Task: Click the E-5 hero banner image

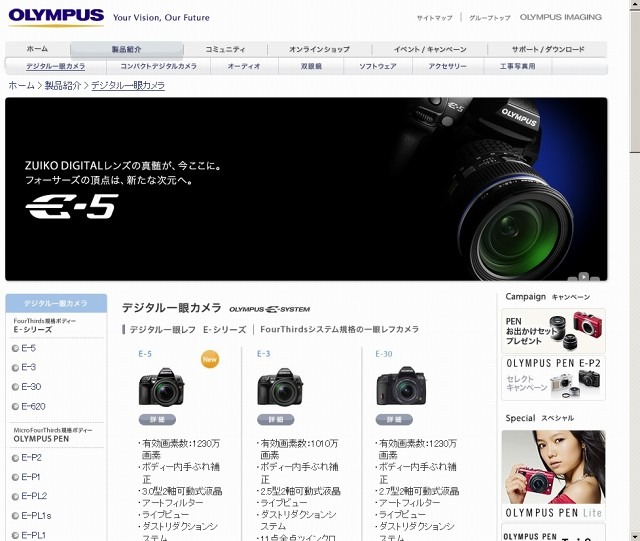Action: click(x=306, y=189)
